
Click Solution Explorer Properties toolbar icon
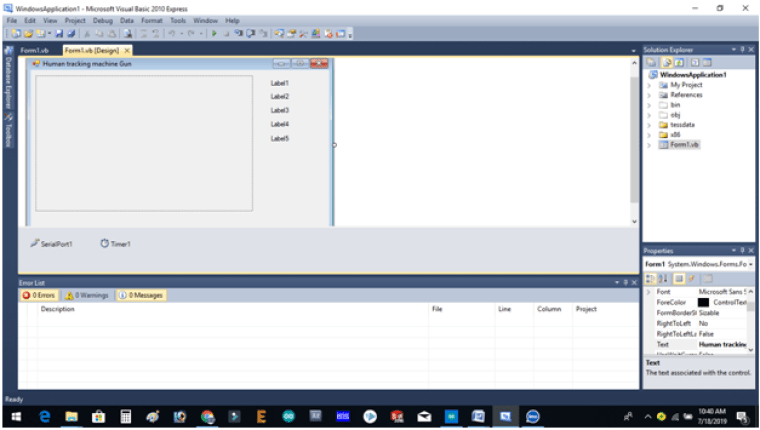pyautogui.click(x=651, y=63)
